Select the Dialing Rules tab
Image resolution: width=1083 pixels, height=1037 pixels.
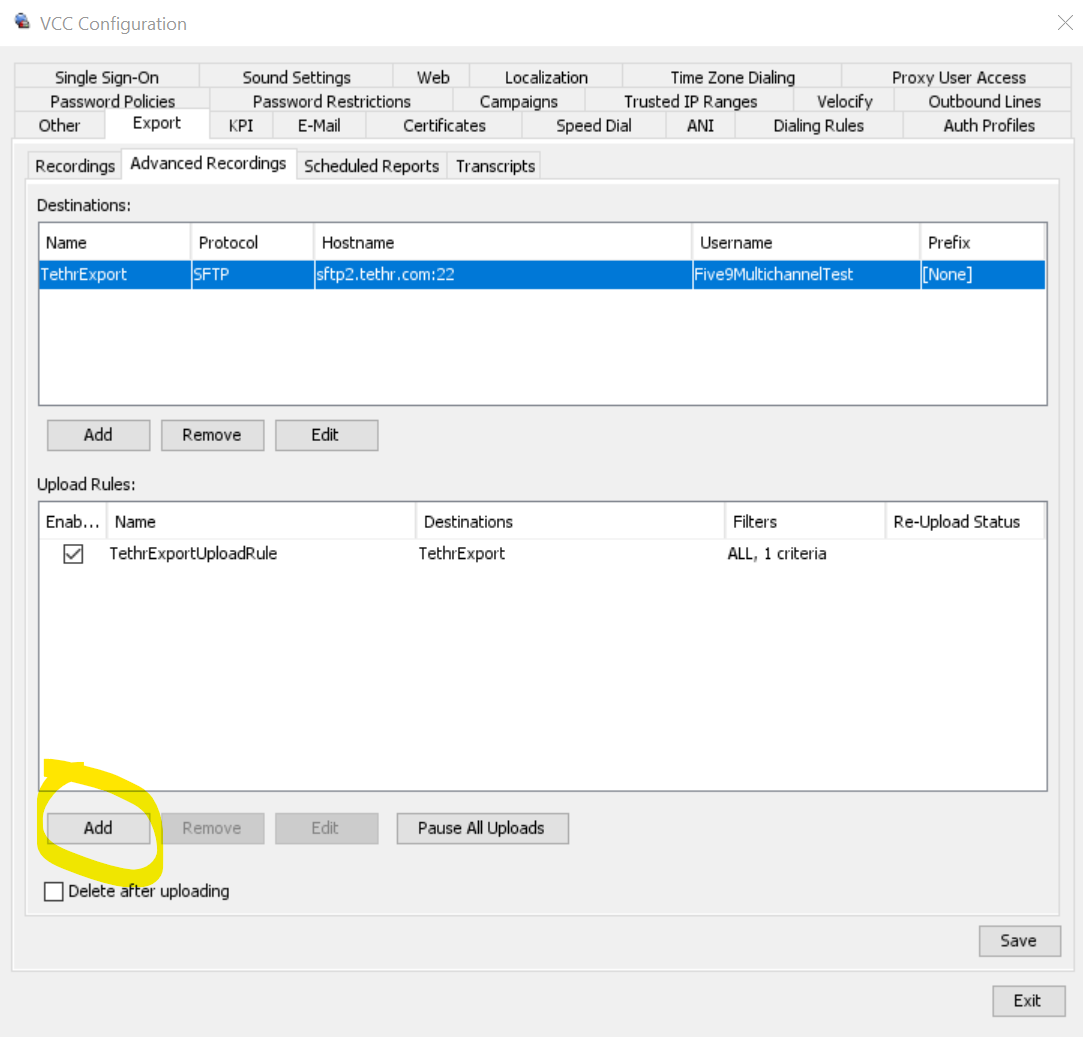(x=818, y=125)
